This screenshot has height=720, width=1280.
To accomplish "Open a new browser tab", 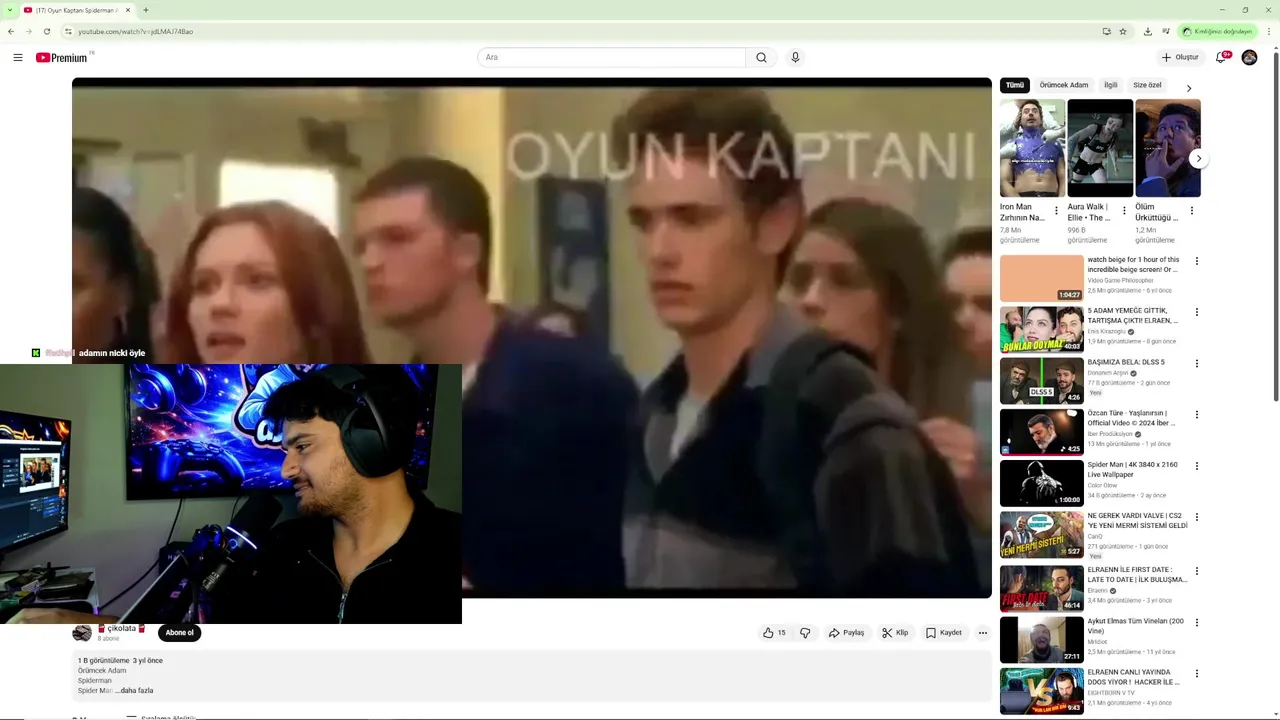I will (x=145, y=10).
